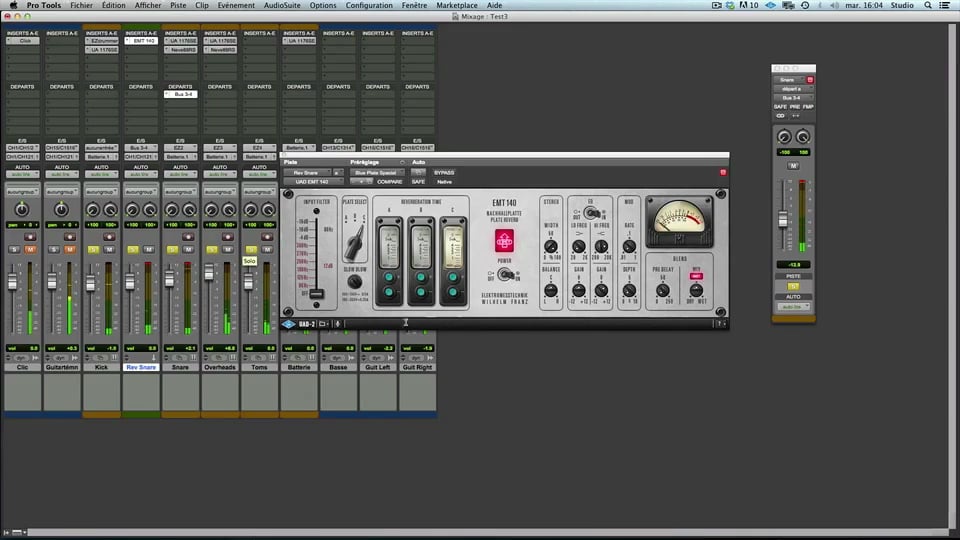
Task: Click the volume icon in menu bar
Action: pyautogui.click(x=834, y=5)
